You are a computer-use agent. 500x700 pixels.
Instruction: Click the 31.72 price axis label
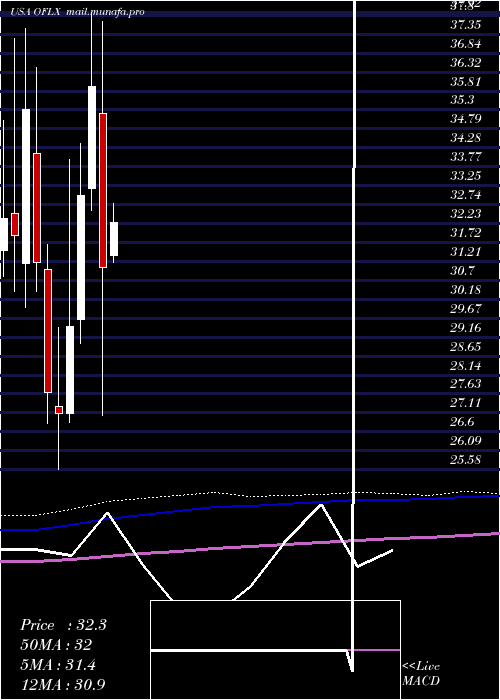pyautogui.click(x=465, y=233)
